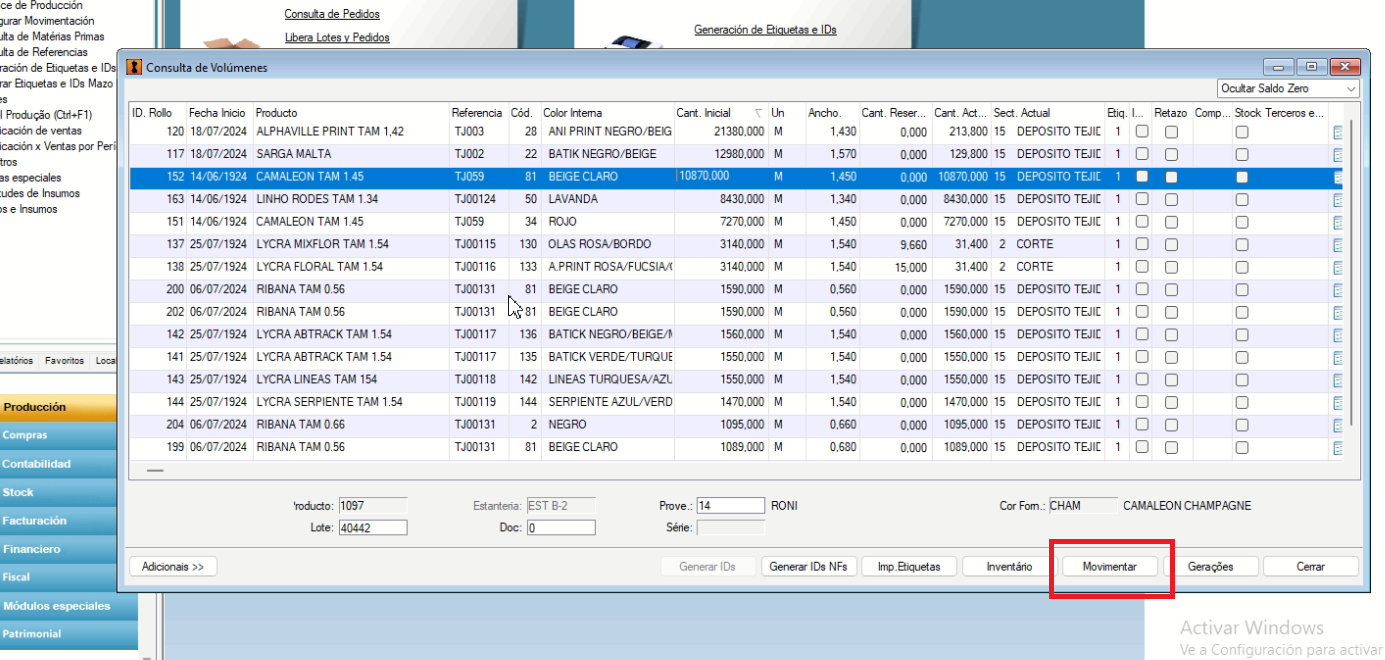This screenshot has width=1385, height=660.
Task: Click the Consulta de Volúmenes title bar icon
Action: (x=134, y=67)
